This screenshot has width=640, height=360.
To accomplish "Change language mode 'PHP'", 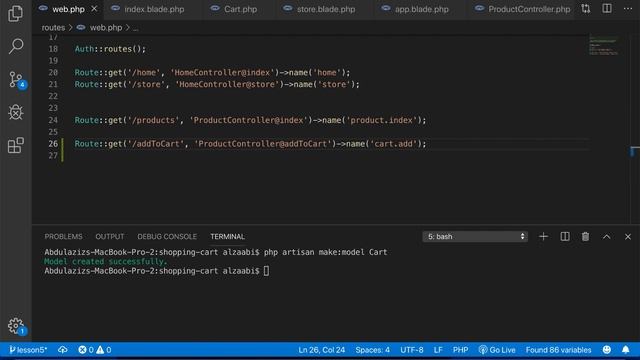I will click(460, 350).
